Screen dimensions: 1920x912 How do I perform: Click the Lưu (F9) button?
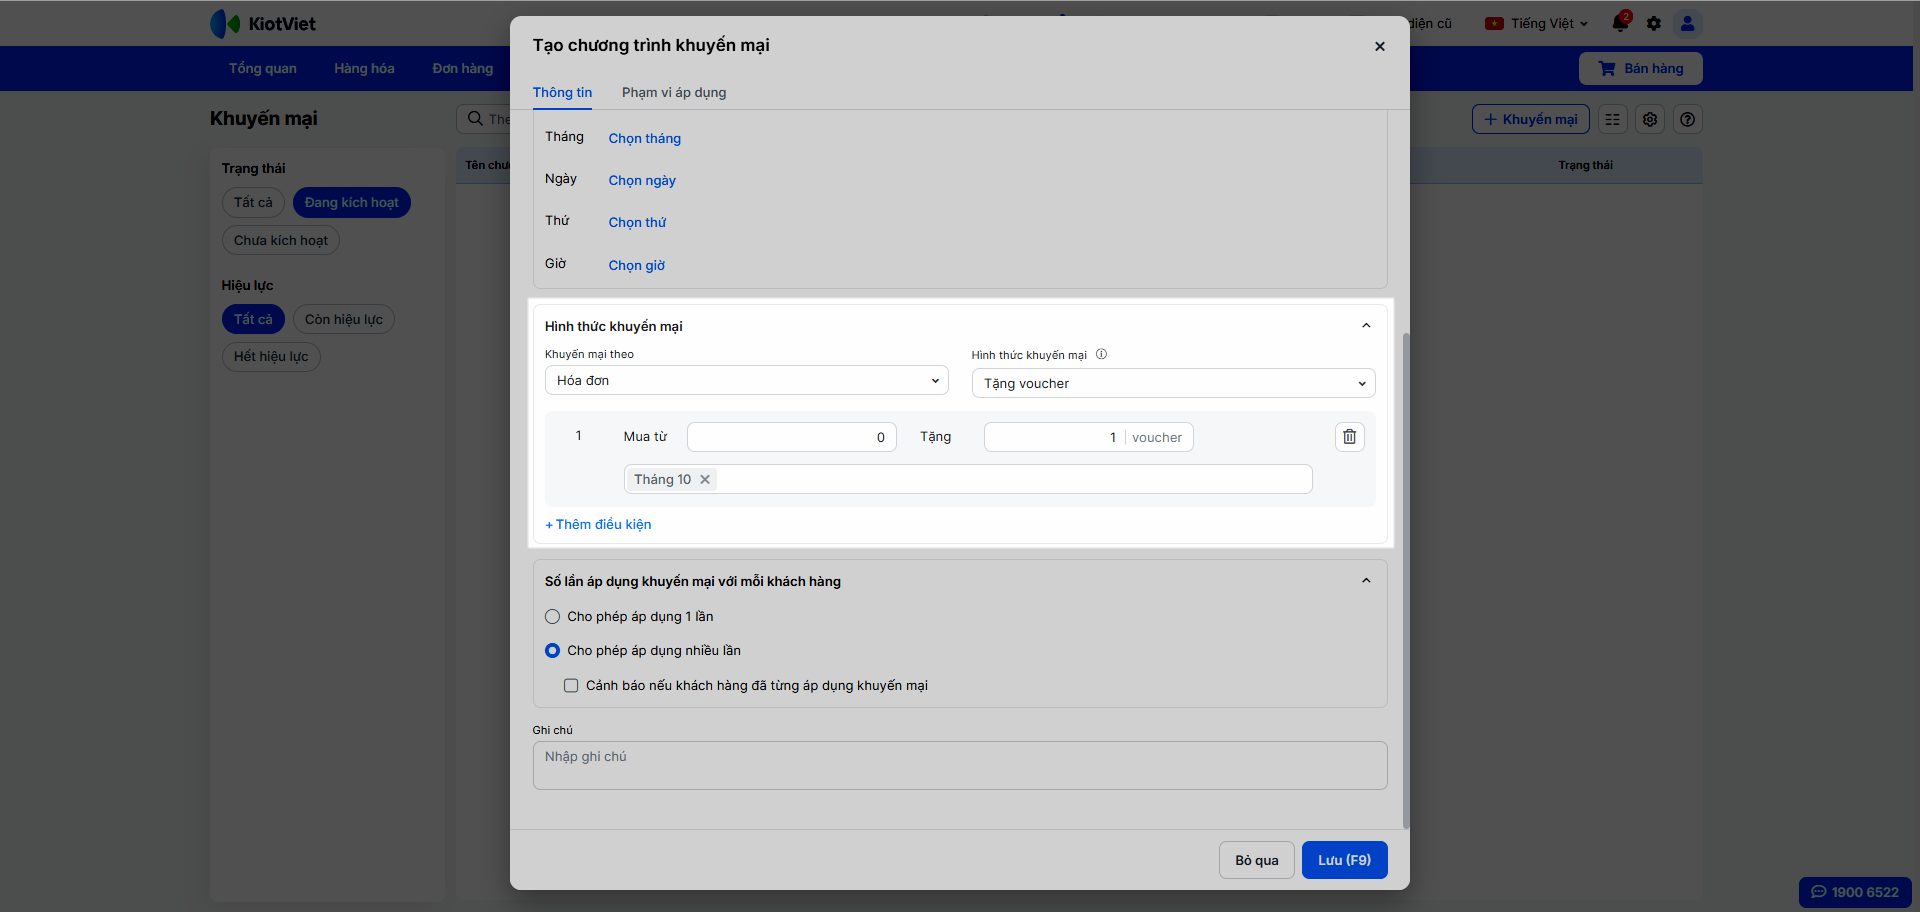[1344, 860]
